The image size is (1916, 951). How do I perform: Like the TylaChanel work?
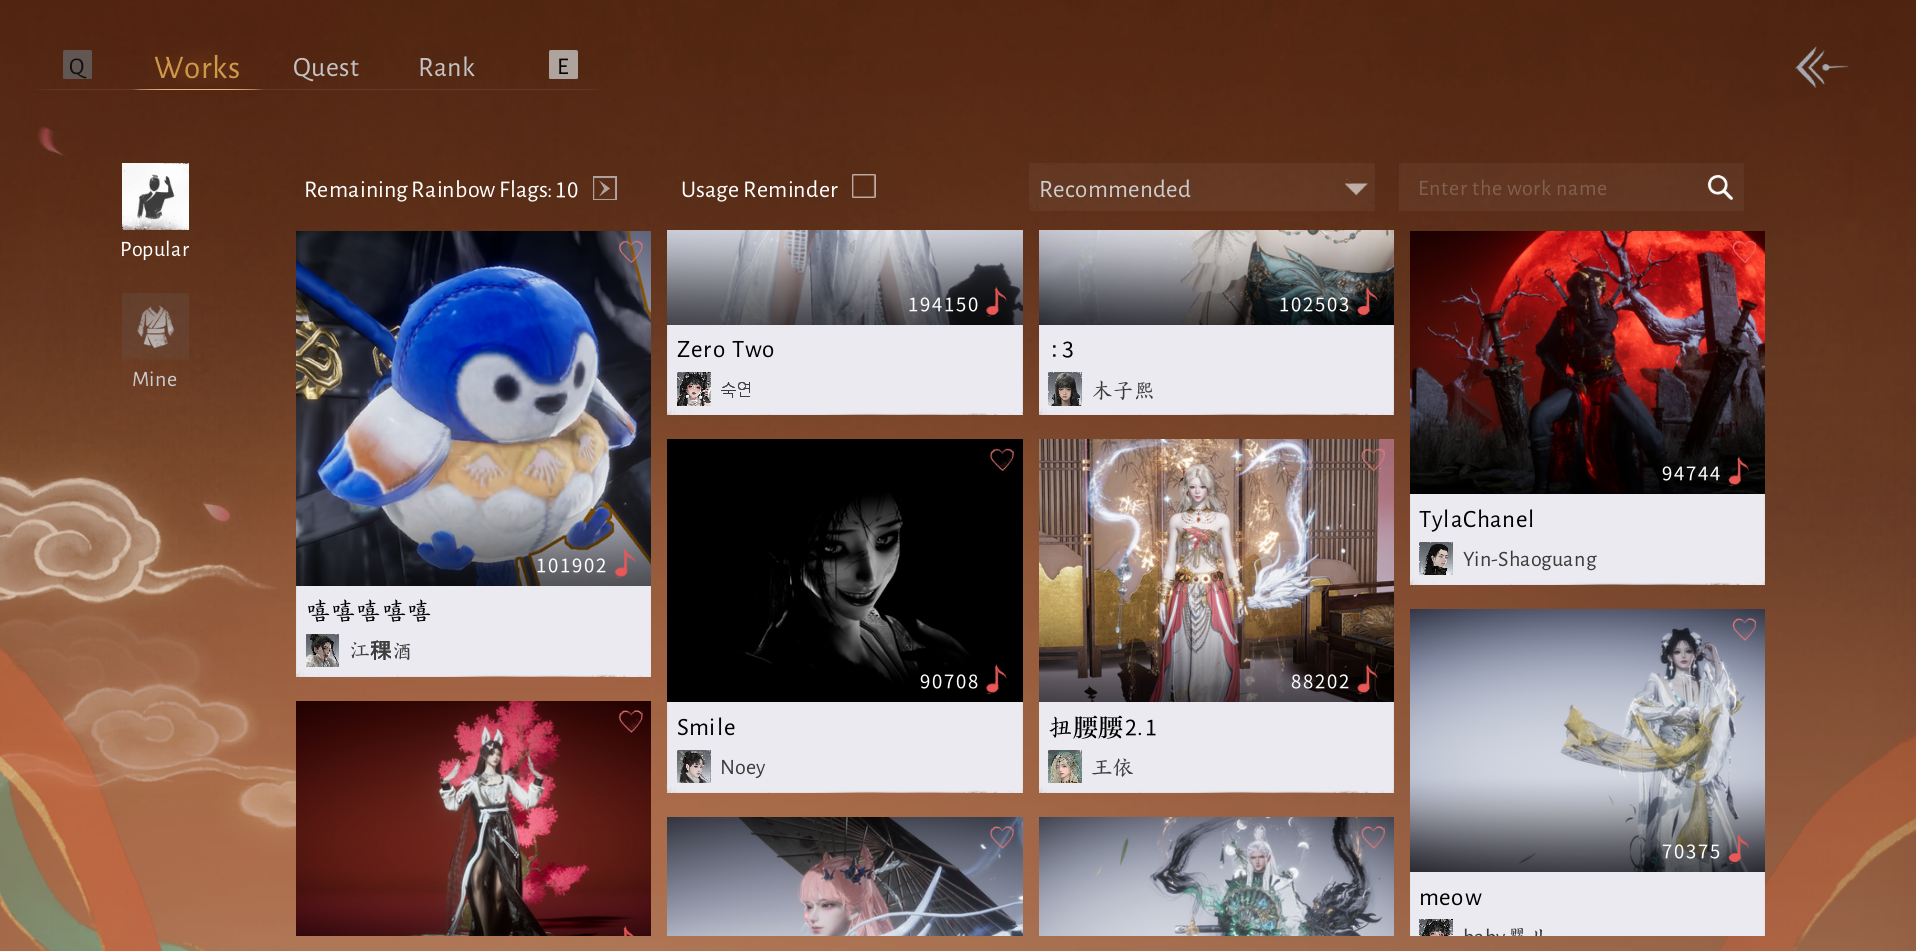(x=1744, y=251)
